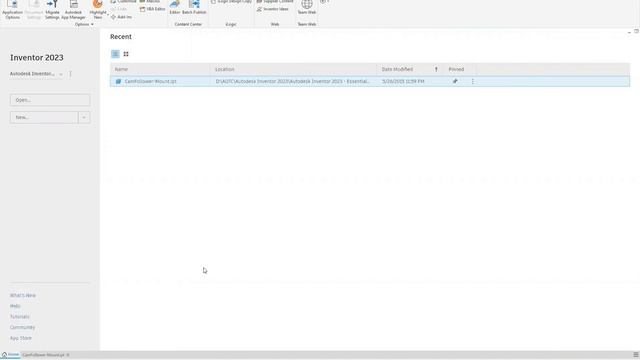Open the Help link
This screenshot has height=360, width=640.
coord(15,306)
